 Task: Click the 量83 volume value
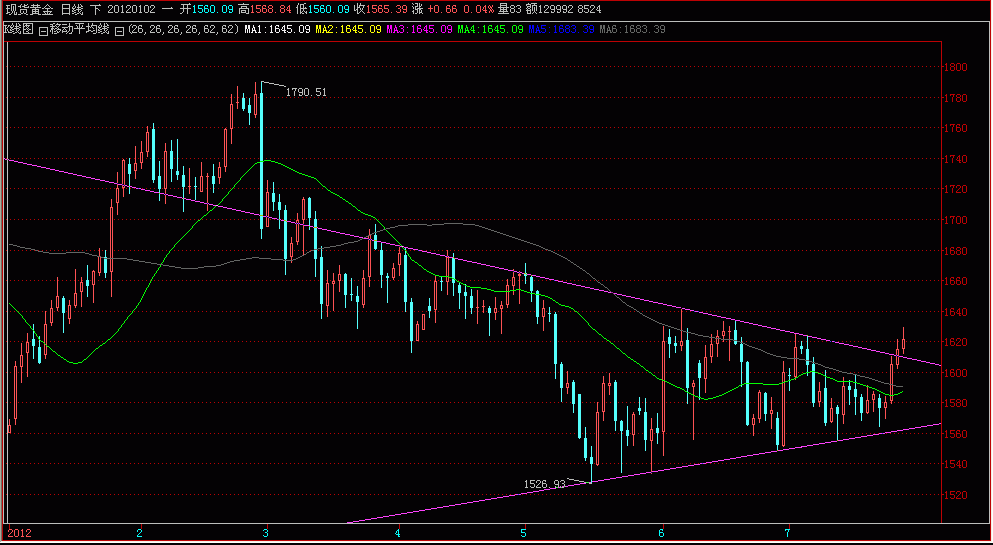point(509,9)
